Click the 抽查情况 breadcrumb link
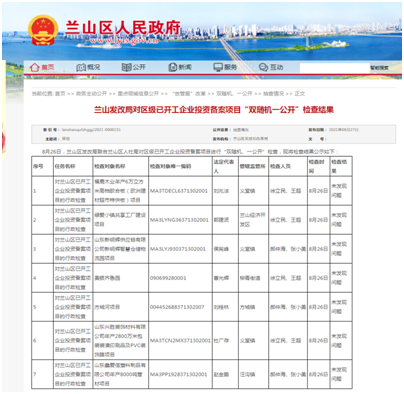This screenshot has width=404, height=394. point(273,94)
